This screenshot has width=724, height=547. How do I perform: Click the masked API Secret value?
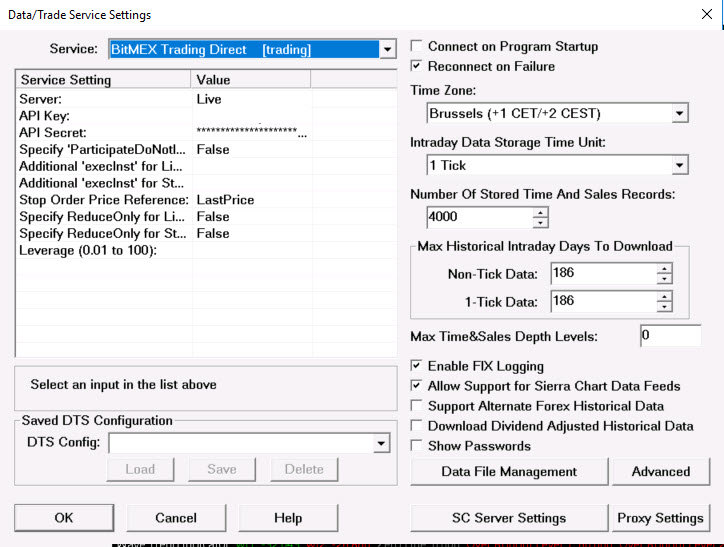[x=252, y=132]
